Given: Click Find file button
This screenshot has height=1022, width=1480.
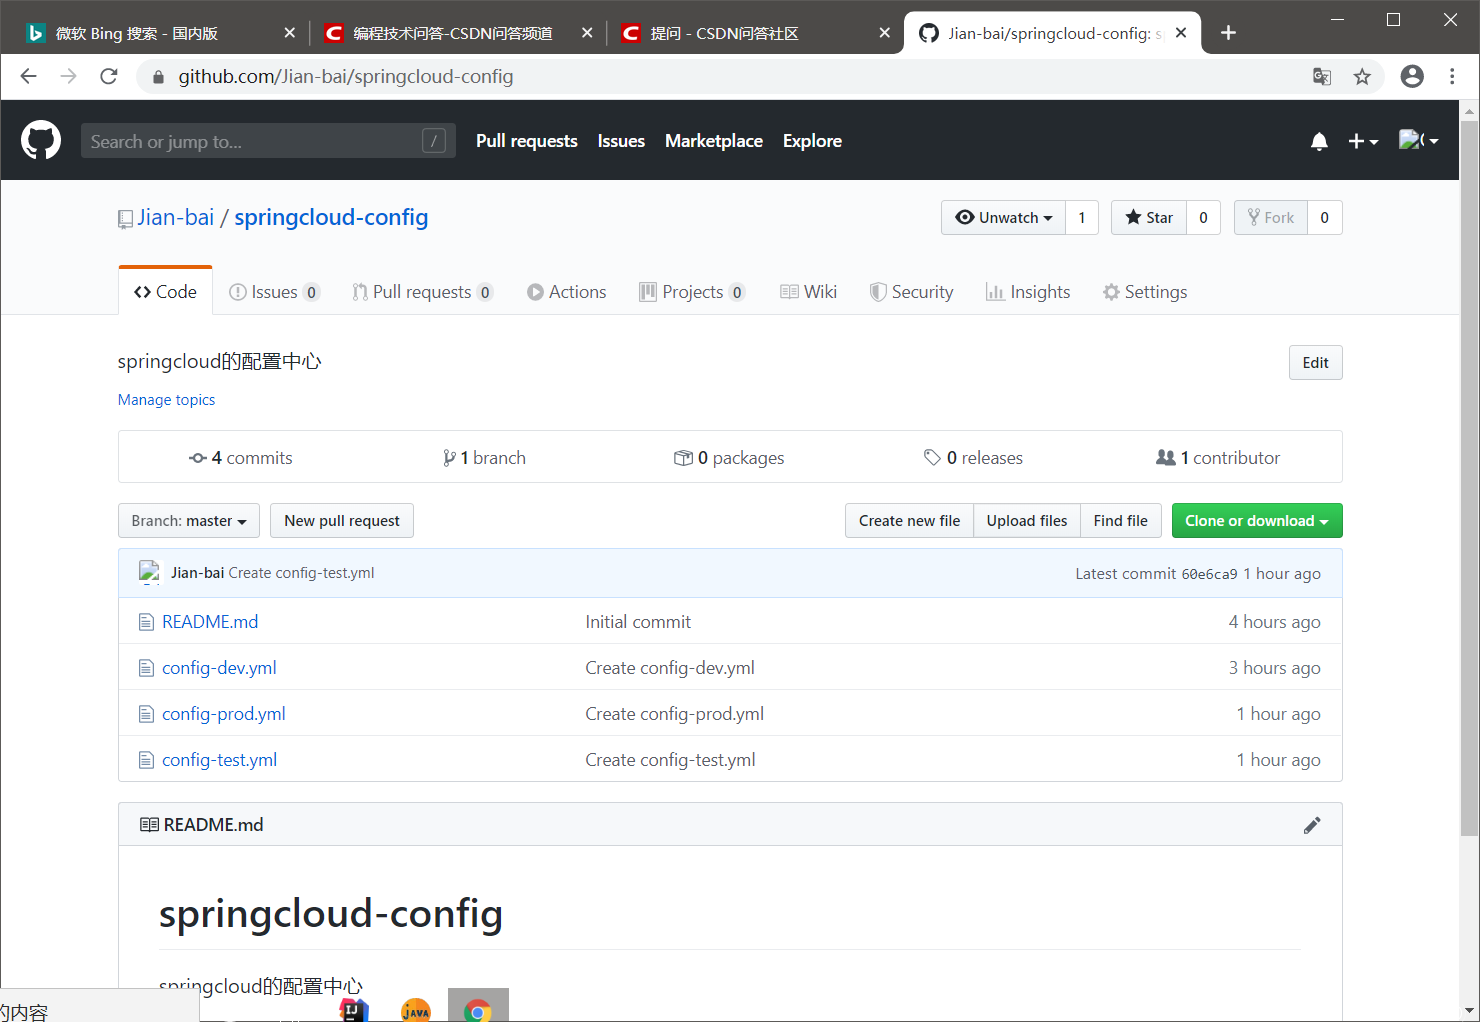Looking at the screenshot, I should pos(1121,521).
